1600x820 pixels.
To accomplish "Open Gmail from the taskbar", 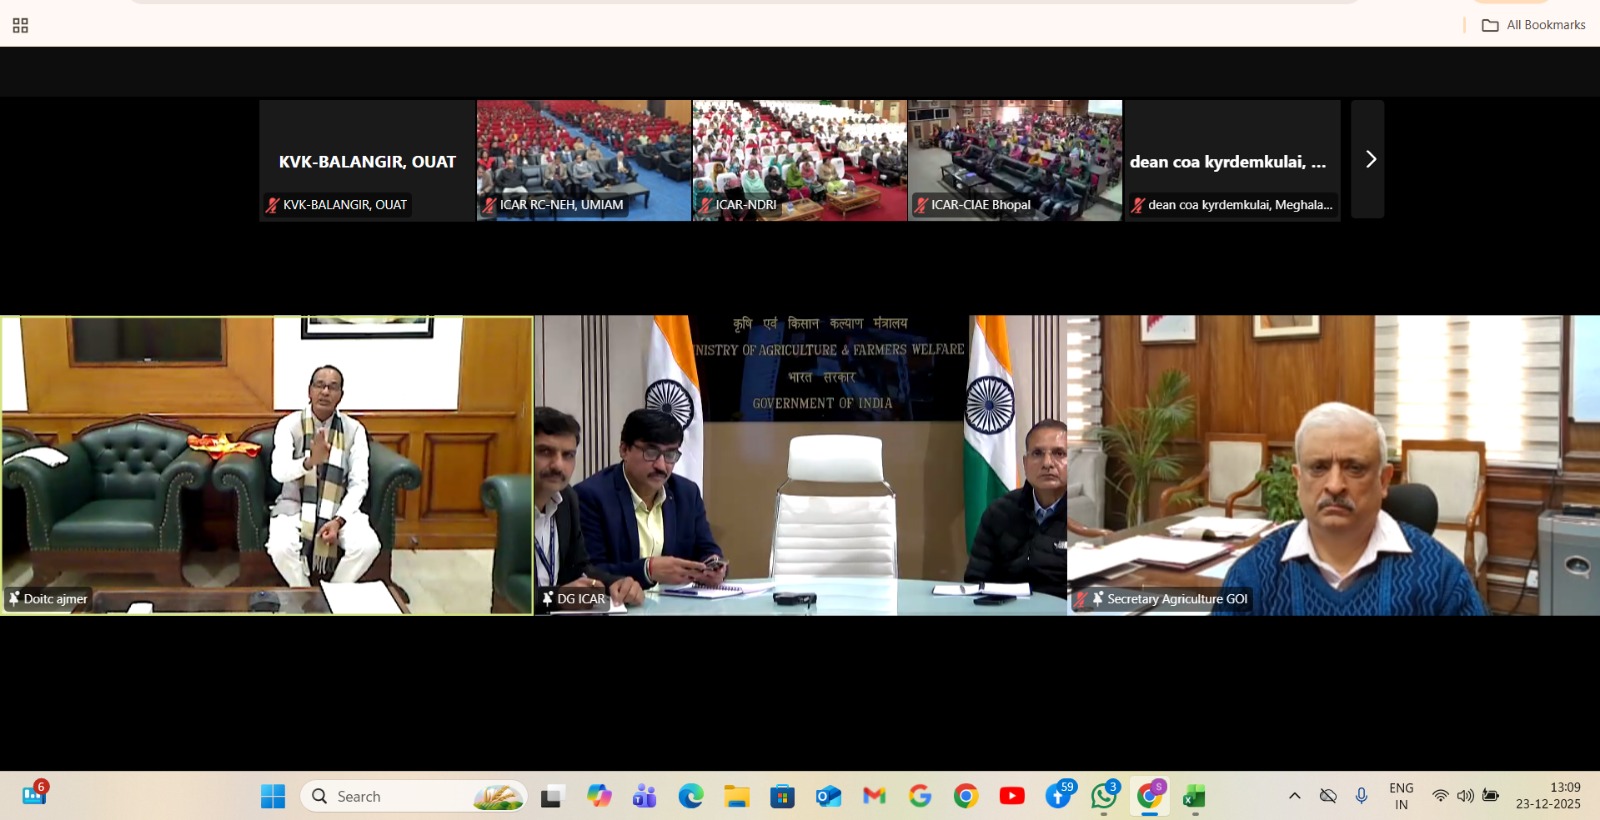I will point(874,796).
